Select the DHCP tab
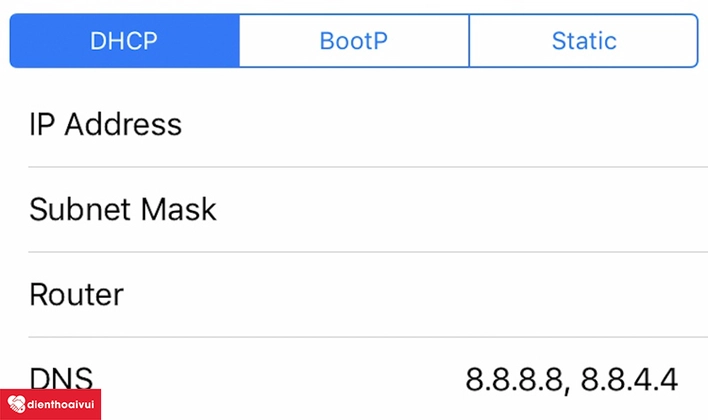The height and width of the screenshot is (420, 708). click(x=125, y=41)
